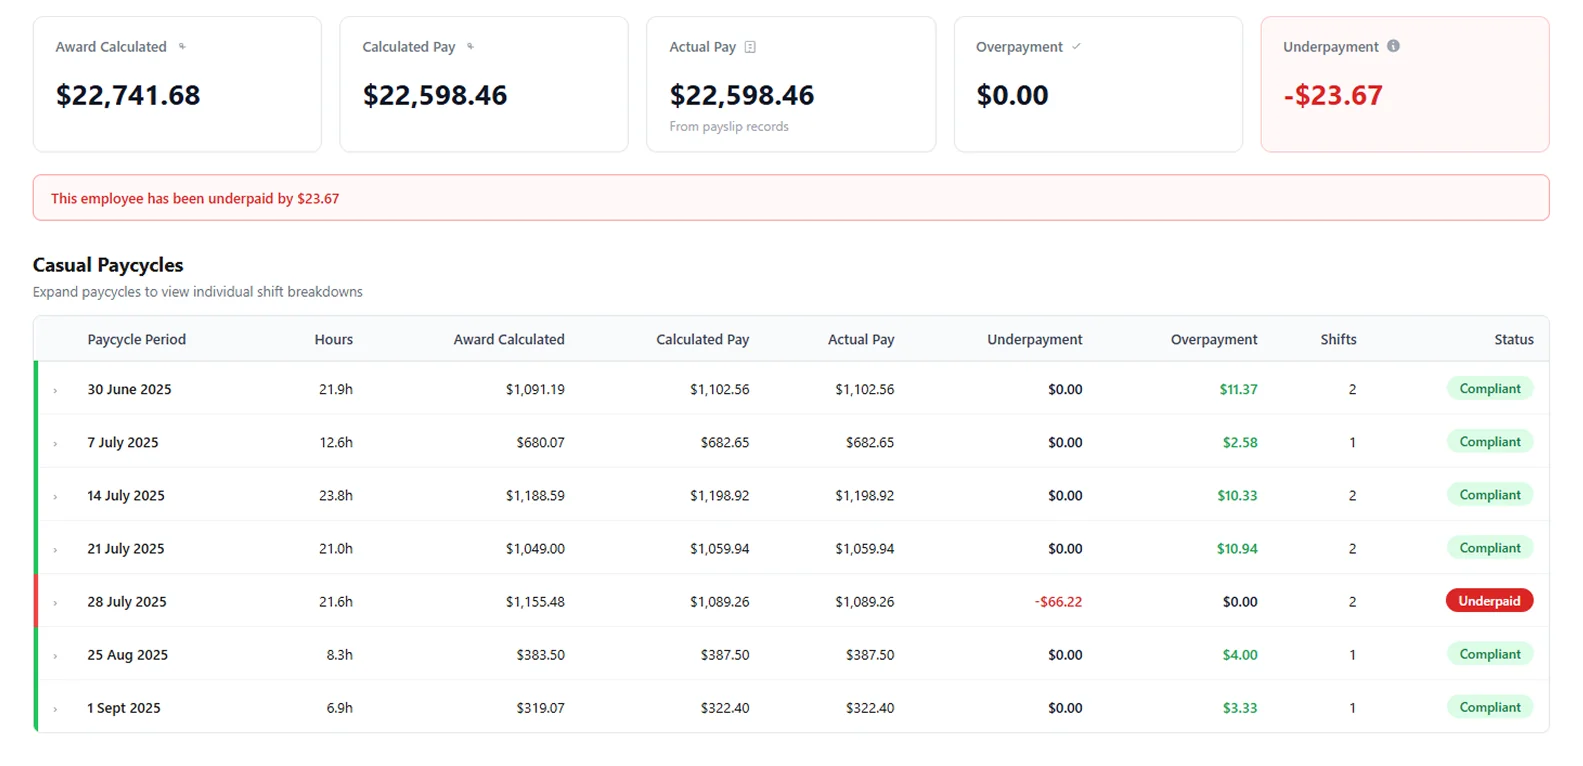The width and height of the screenshot is (1583, 766).
Task: Click the underpaid by $23.67 alert banner
Action: (x=791, y=198)
